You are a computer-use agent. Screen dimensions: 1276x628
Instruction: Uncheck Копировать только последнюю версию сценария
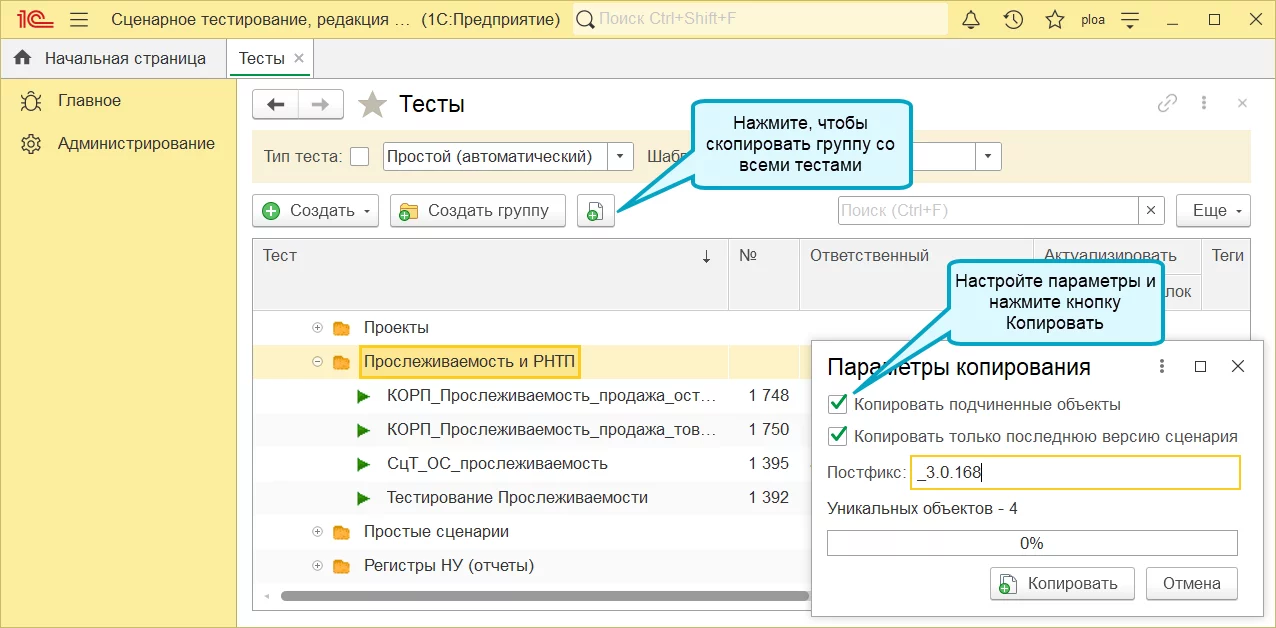coord(838,436)
